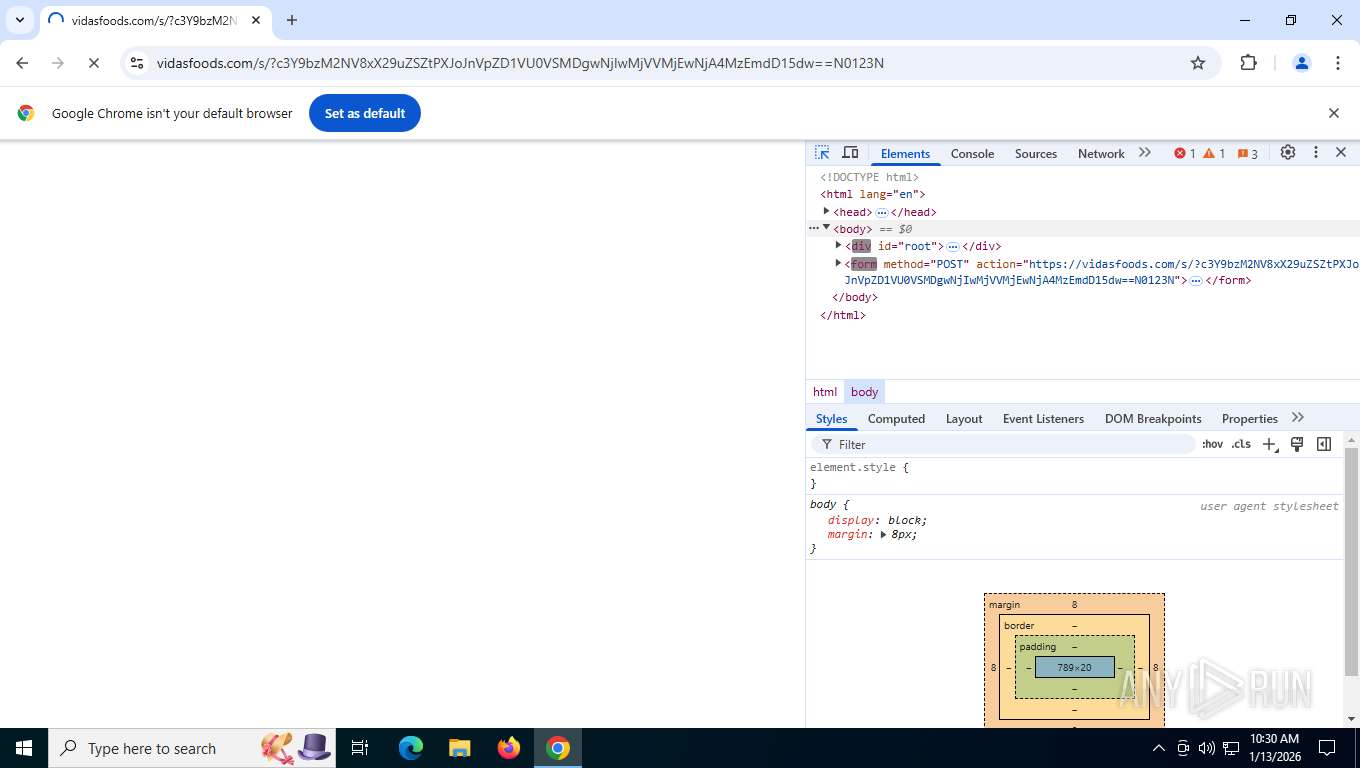
Task: Switch to the Console panel tab
Action: pyautogui.click(x=972, y=154)
